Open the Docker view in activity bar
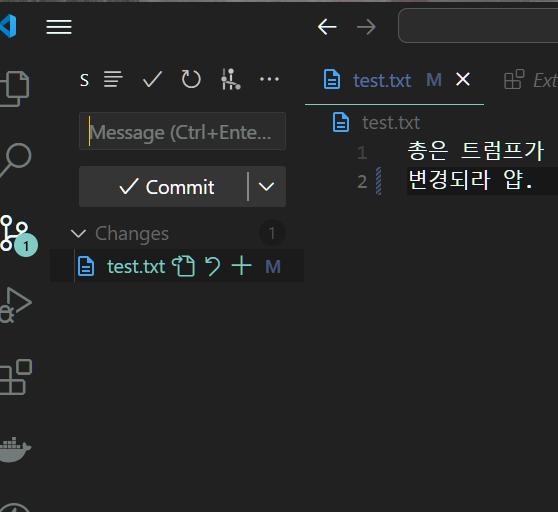 click(x=16, y=450)
